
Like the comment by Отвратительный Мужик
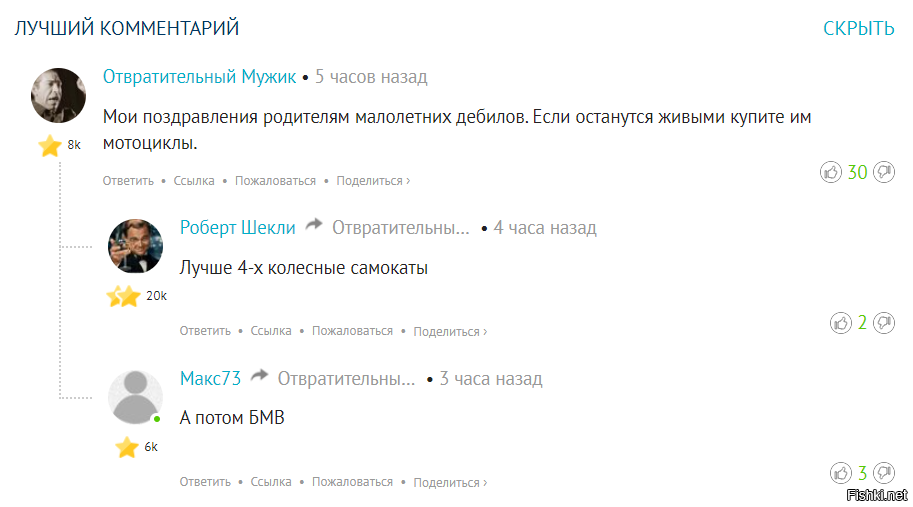tap(830, 173)
